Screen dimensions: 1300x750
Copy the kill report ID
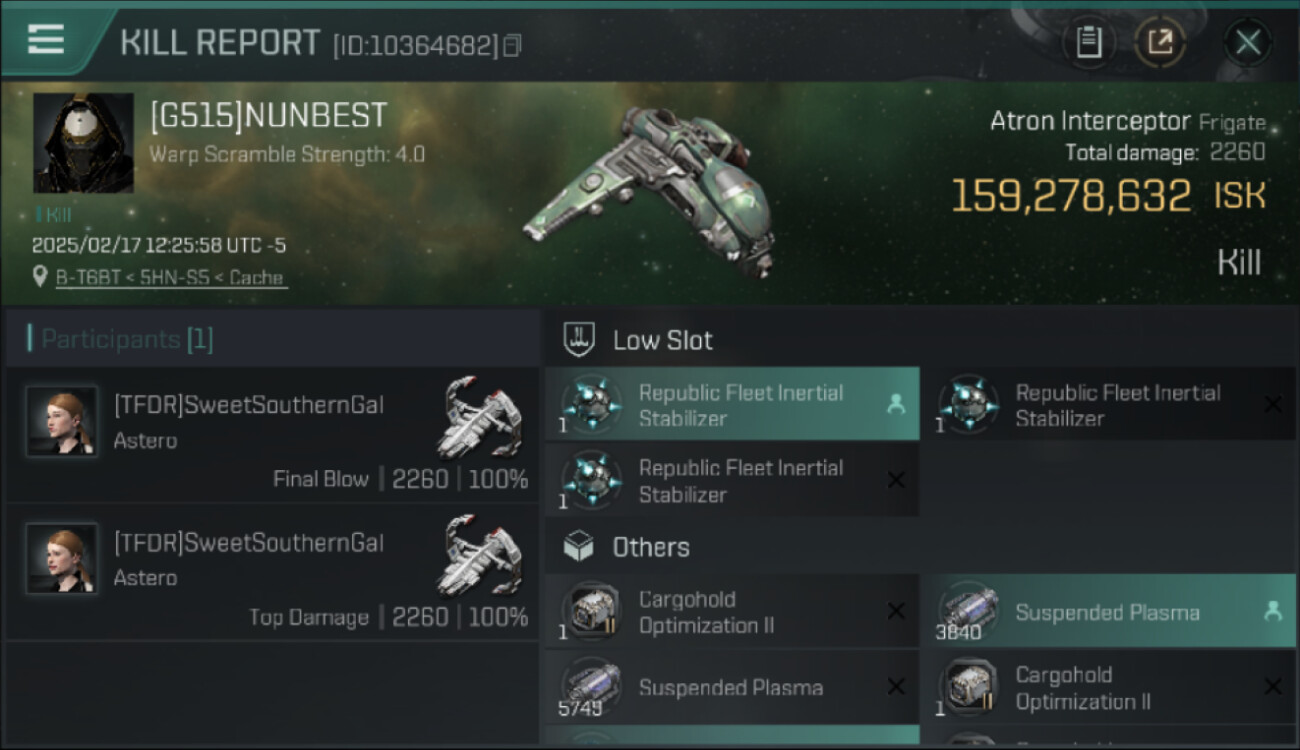pyautogui.click(x=512, y=45)
